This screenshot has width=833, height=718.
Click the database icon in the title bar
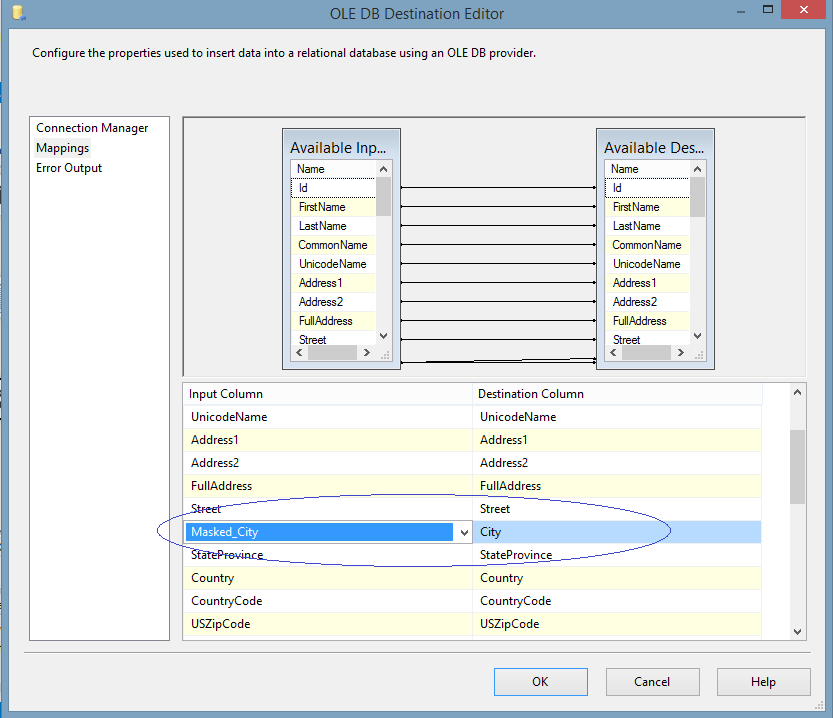point(19,12)
